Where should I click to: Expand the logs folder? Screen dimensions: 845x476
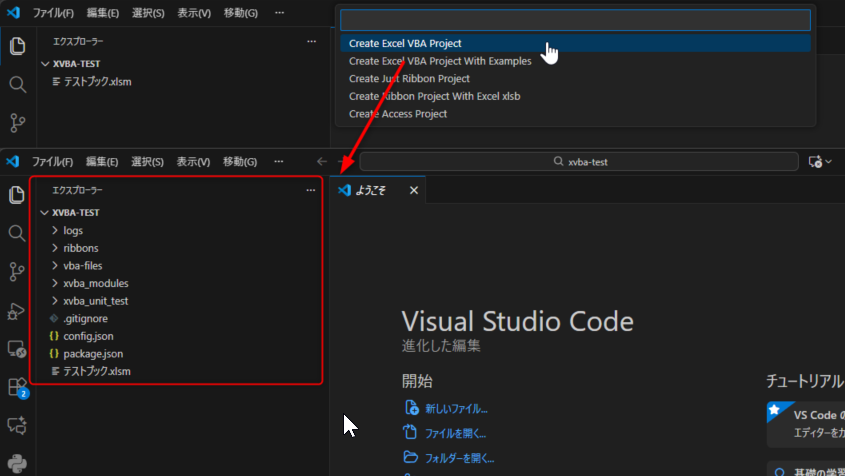(x=55, y=230)
